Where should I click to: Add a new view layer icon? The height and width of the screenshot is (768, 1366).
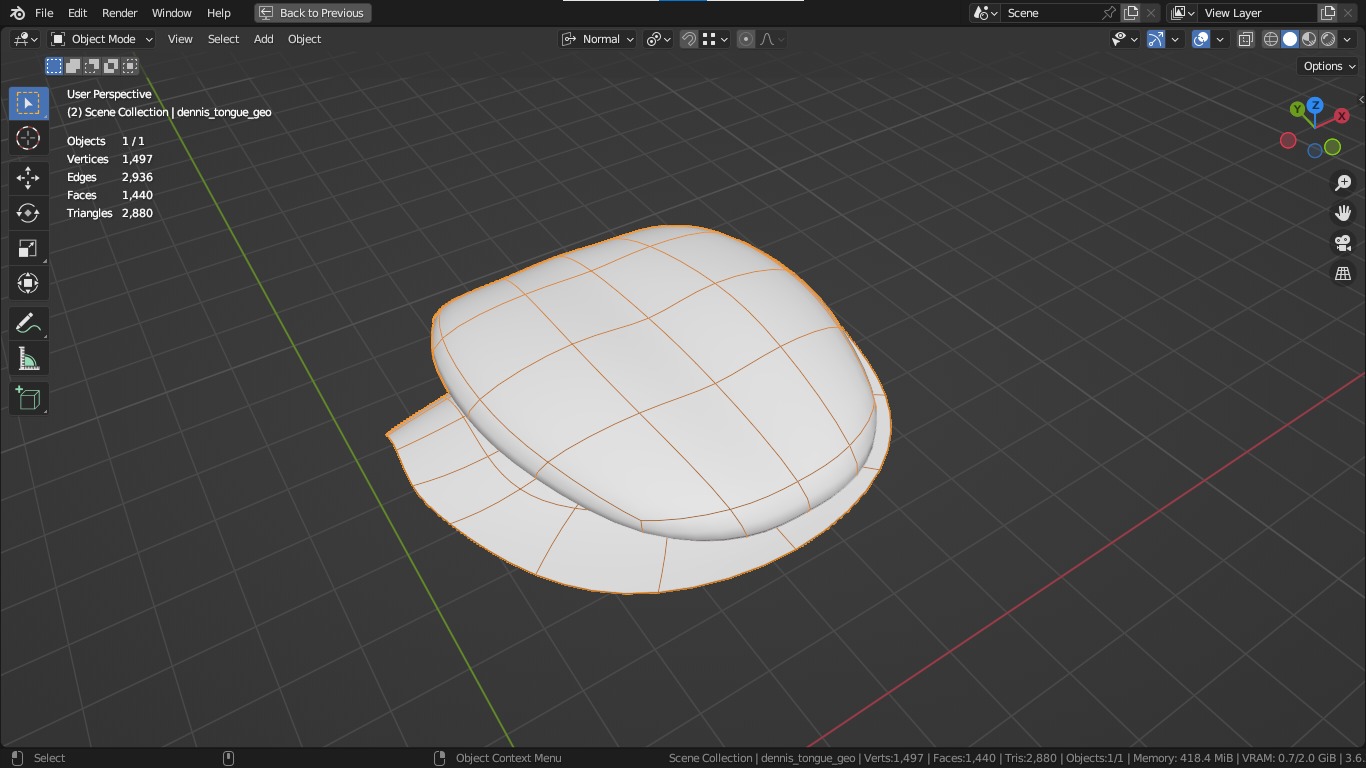click(x=1328, y=13)
